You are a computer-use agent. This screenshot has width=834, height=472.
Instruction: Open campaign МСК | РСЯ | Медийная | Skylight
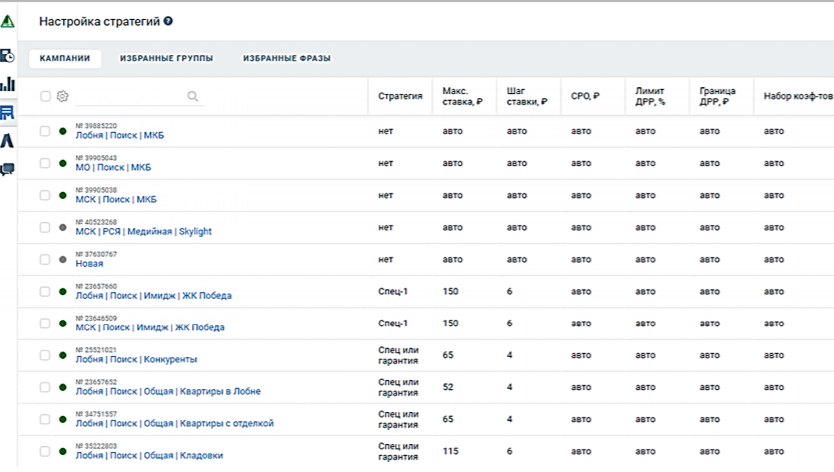(x=144, y=232)
